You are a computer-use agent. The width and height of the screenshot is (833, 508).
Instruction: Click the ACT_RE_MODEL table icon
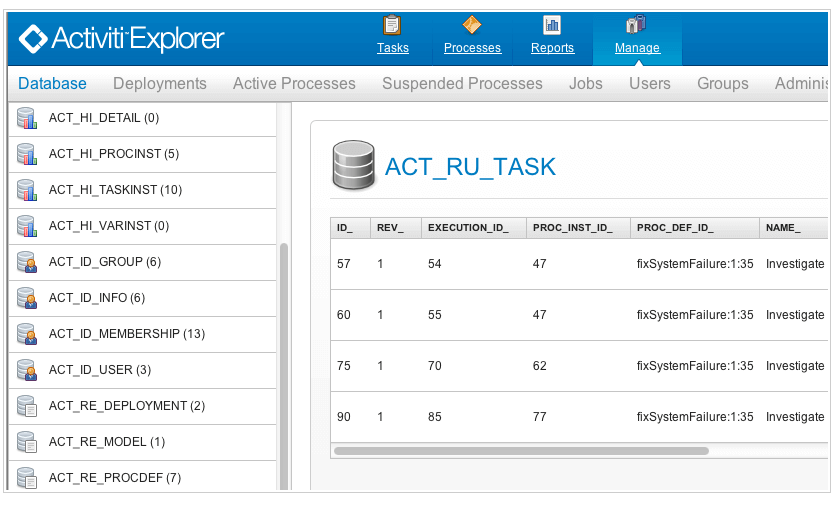coord(27,442)
